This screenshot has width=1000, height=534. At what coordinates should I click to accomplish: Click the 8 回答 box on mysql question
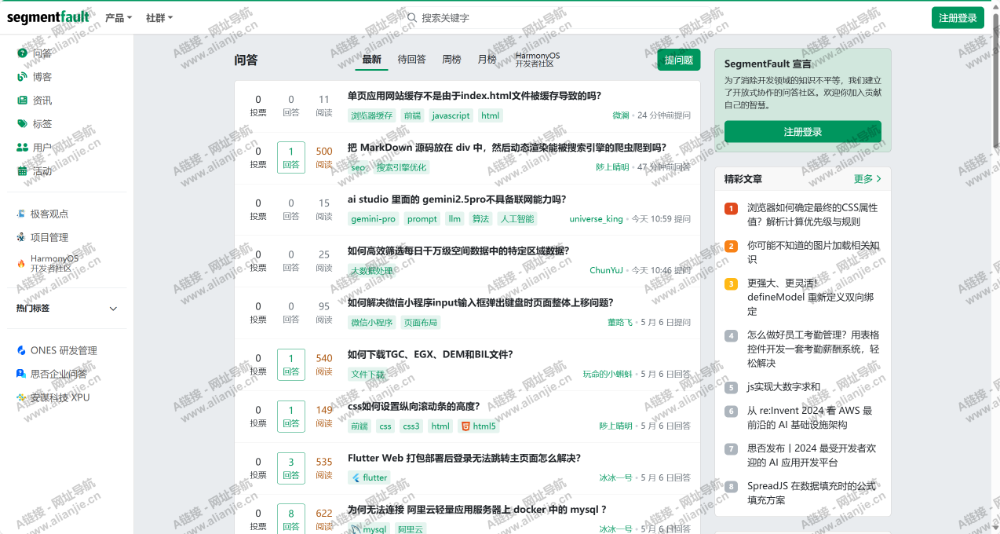pos(291,519)
